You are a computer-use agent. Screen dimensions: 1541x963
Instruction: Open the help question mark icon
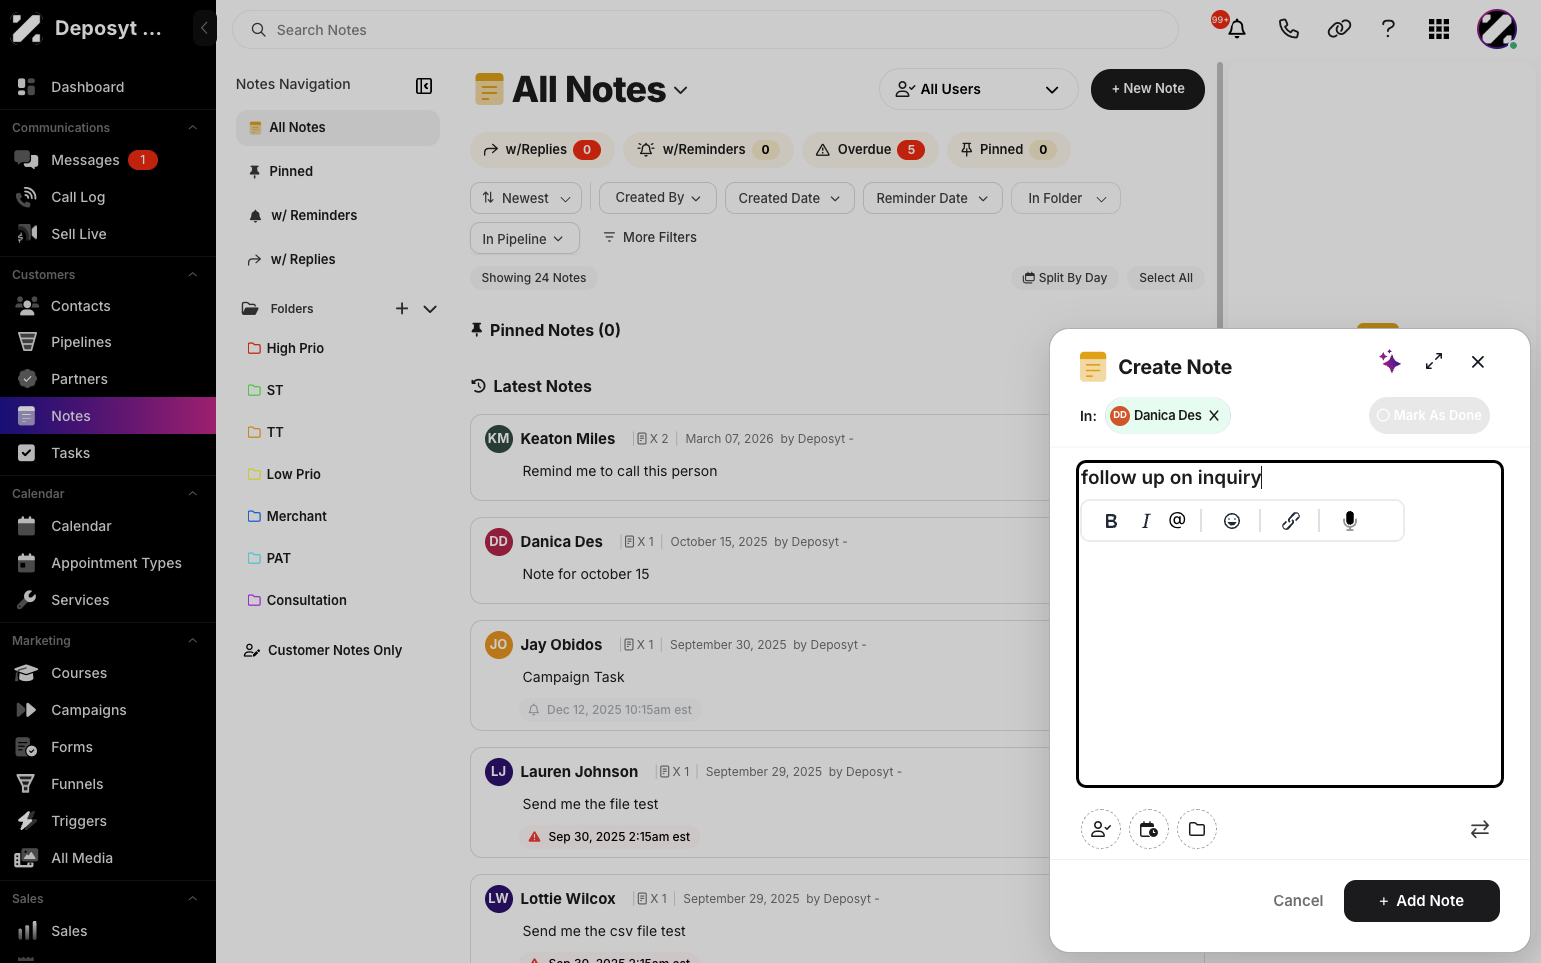coord(1388,29)
